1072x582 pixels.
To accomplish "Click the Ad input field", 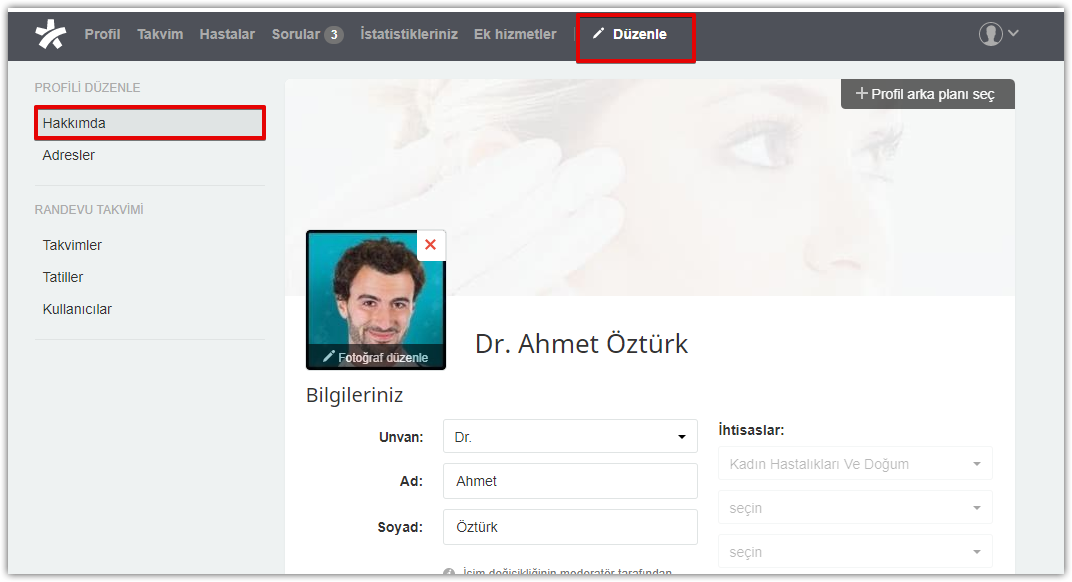I will (x=570, y=481).
